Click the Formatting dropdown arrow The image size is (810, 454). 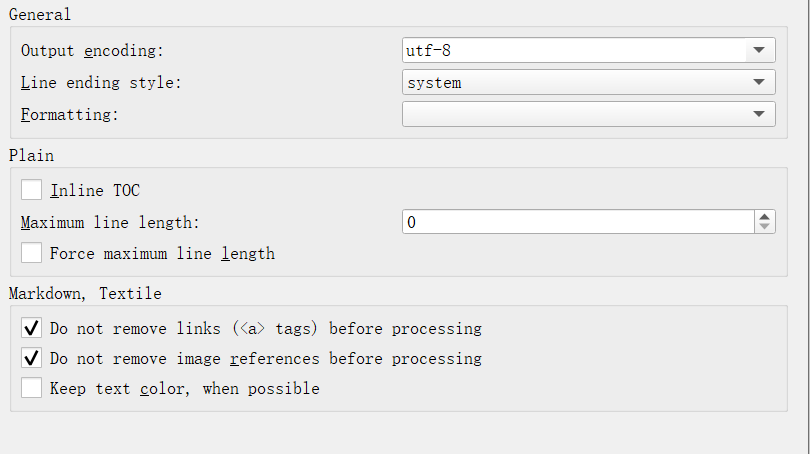point(760,114)
